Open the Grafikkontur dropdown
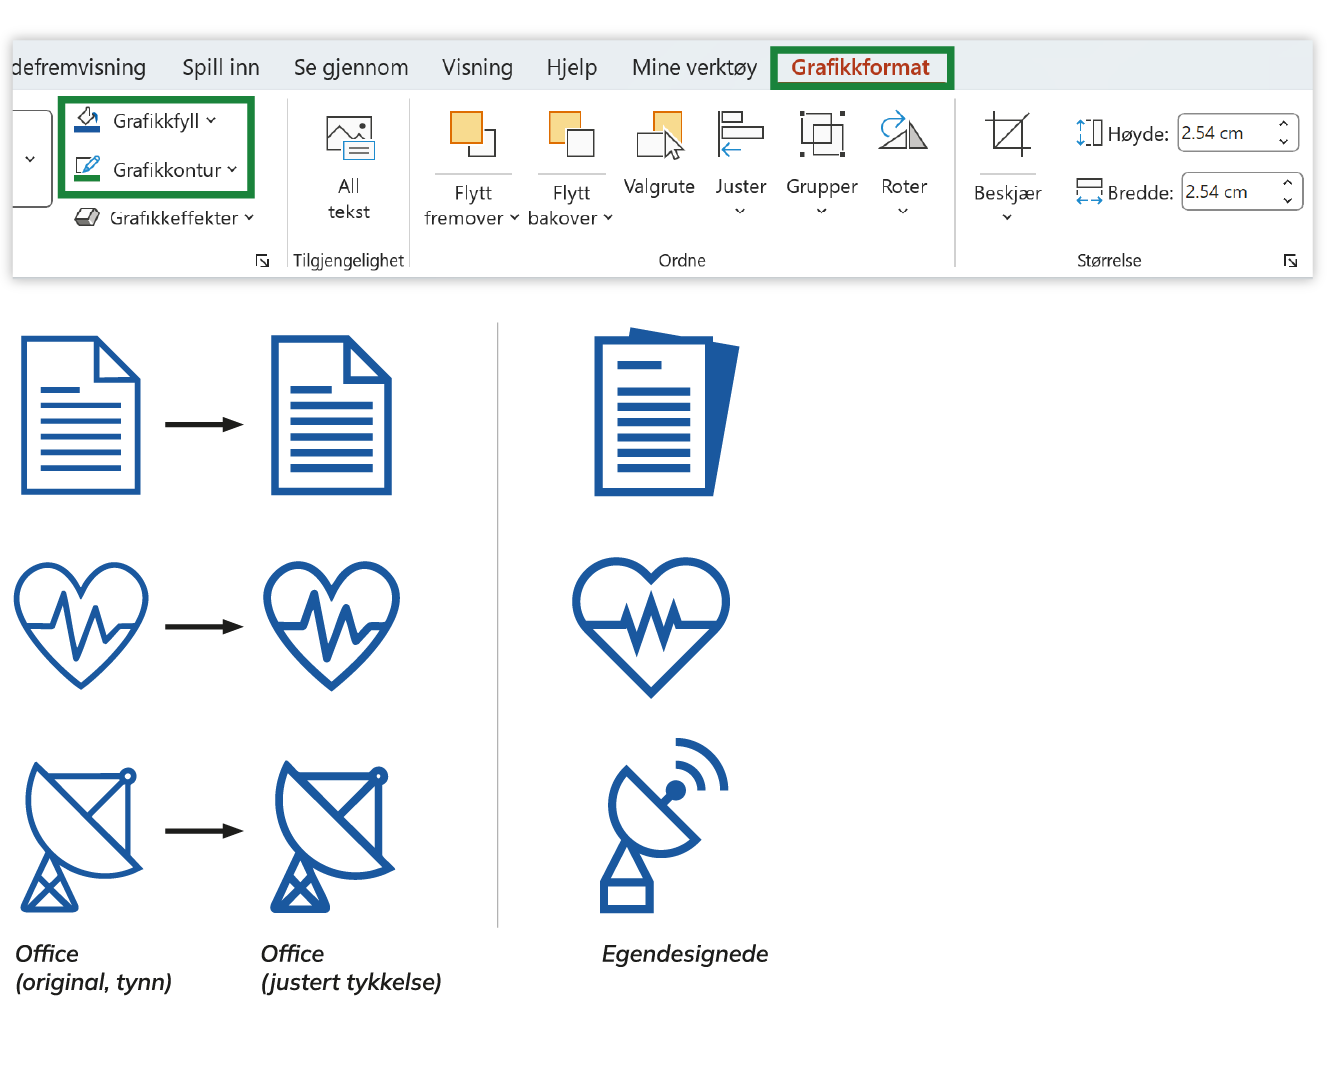Image resolution: width=1337 pixels, height=1065 pixels. (231, 170)
